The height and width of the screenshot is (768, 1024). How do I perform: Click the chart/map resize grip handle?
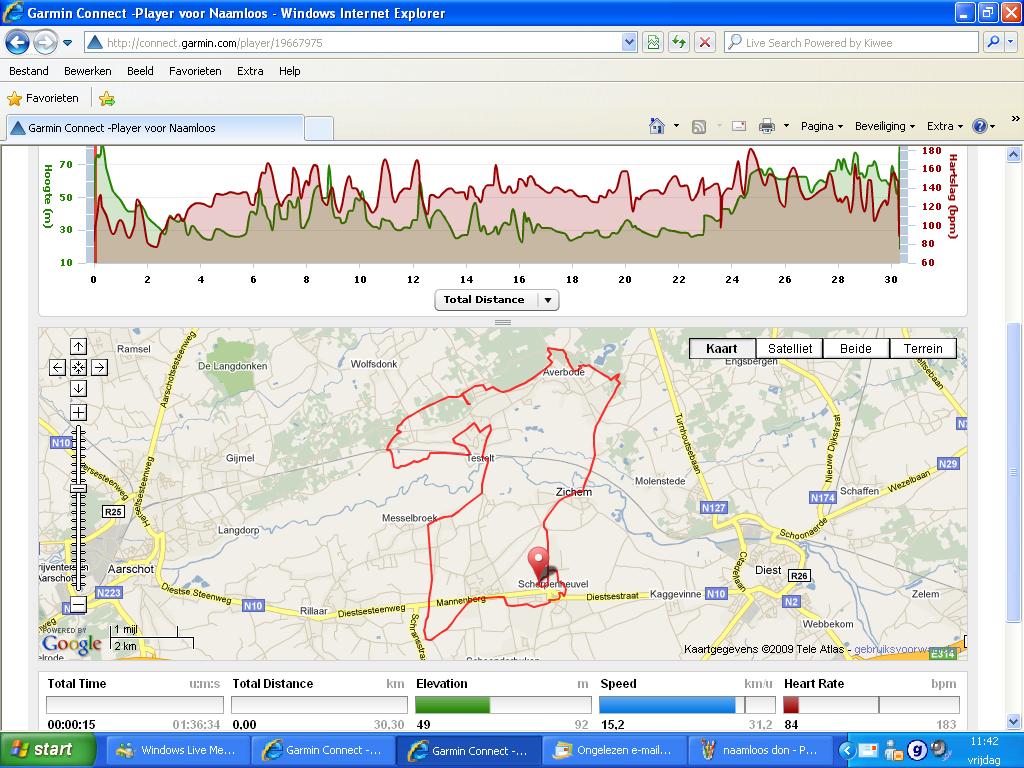click(x=503, y=323)
